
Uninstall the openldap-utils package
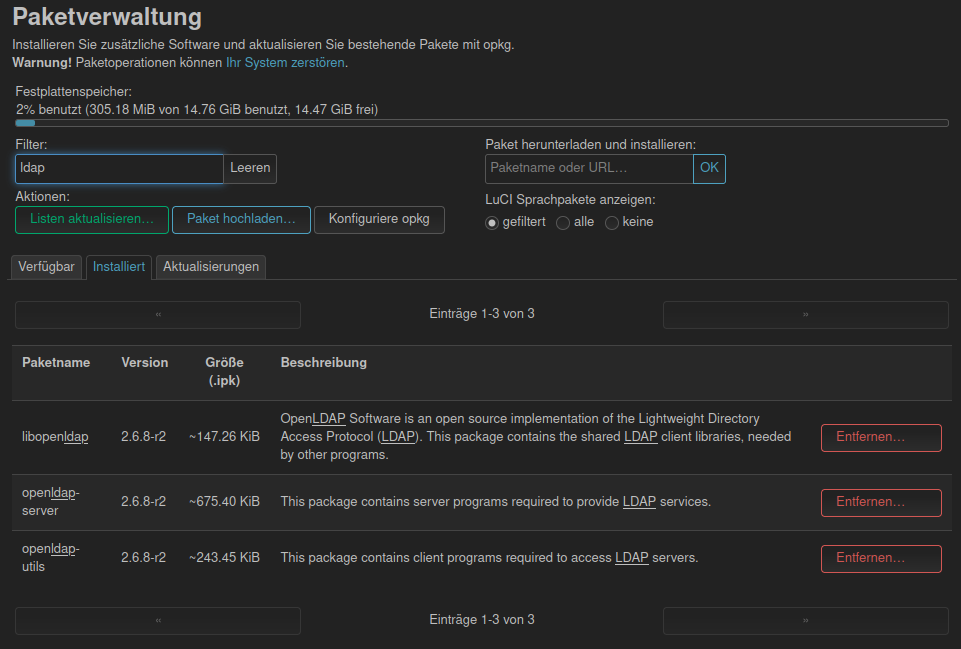881,558
